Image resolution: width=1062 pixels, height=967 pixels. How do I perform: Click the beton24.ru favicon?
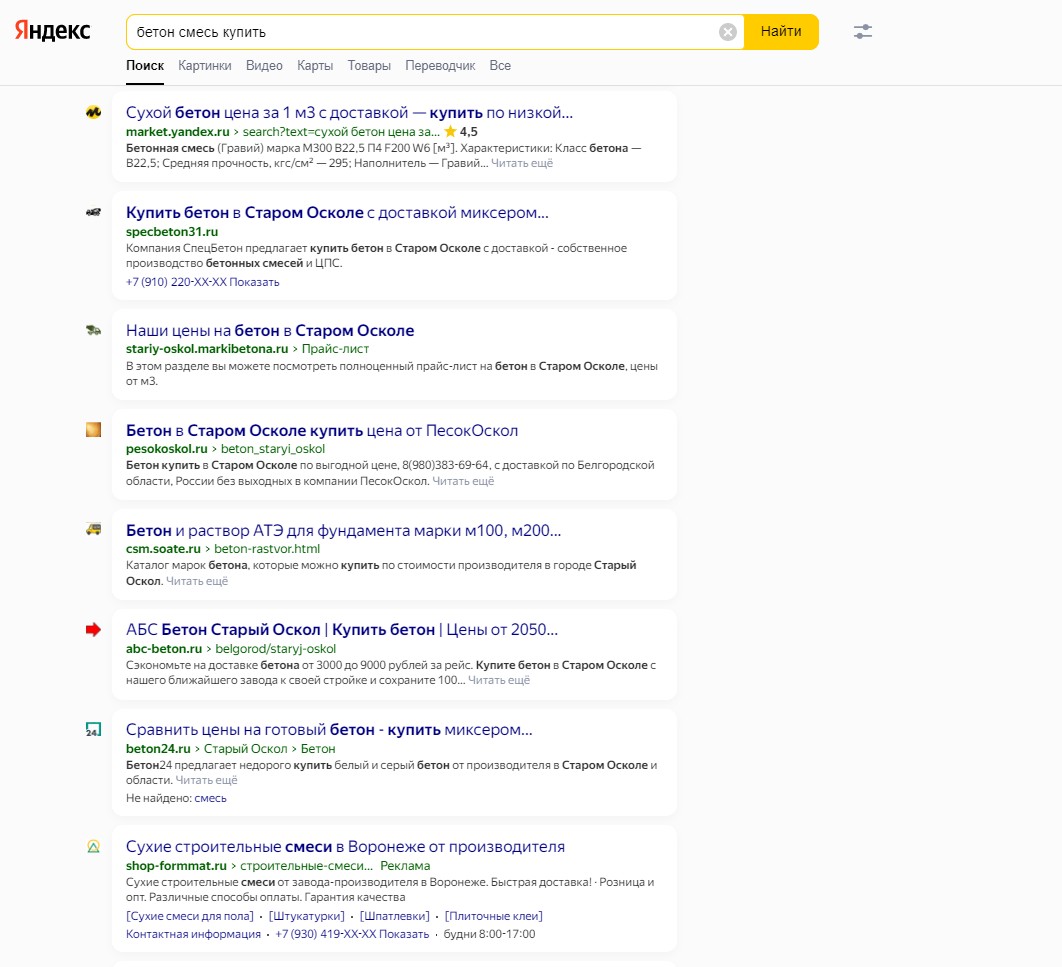tap(93, 729)
